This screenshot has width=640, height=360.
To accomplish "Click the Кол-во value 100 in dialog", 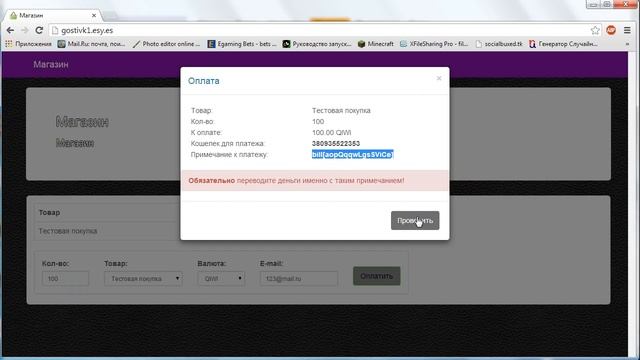I will coord(318,121).
